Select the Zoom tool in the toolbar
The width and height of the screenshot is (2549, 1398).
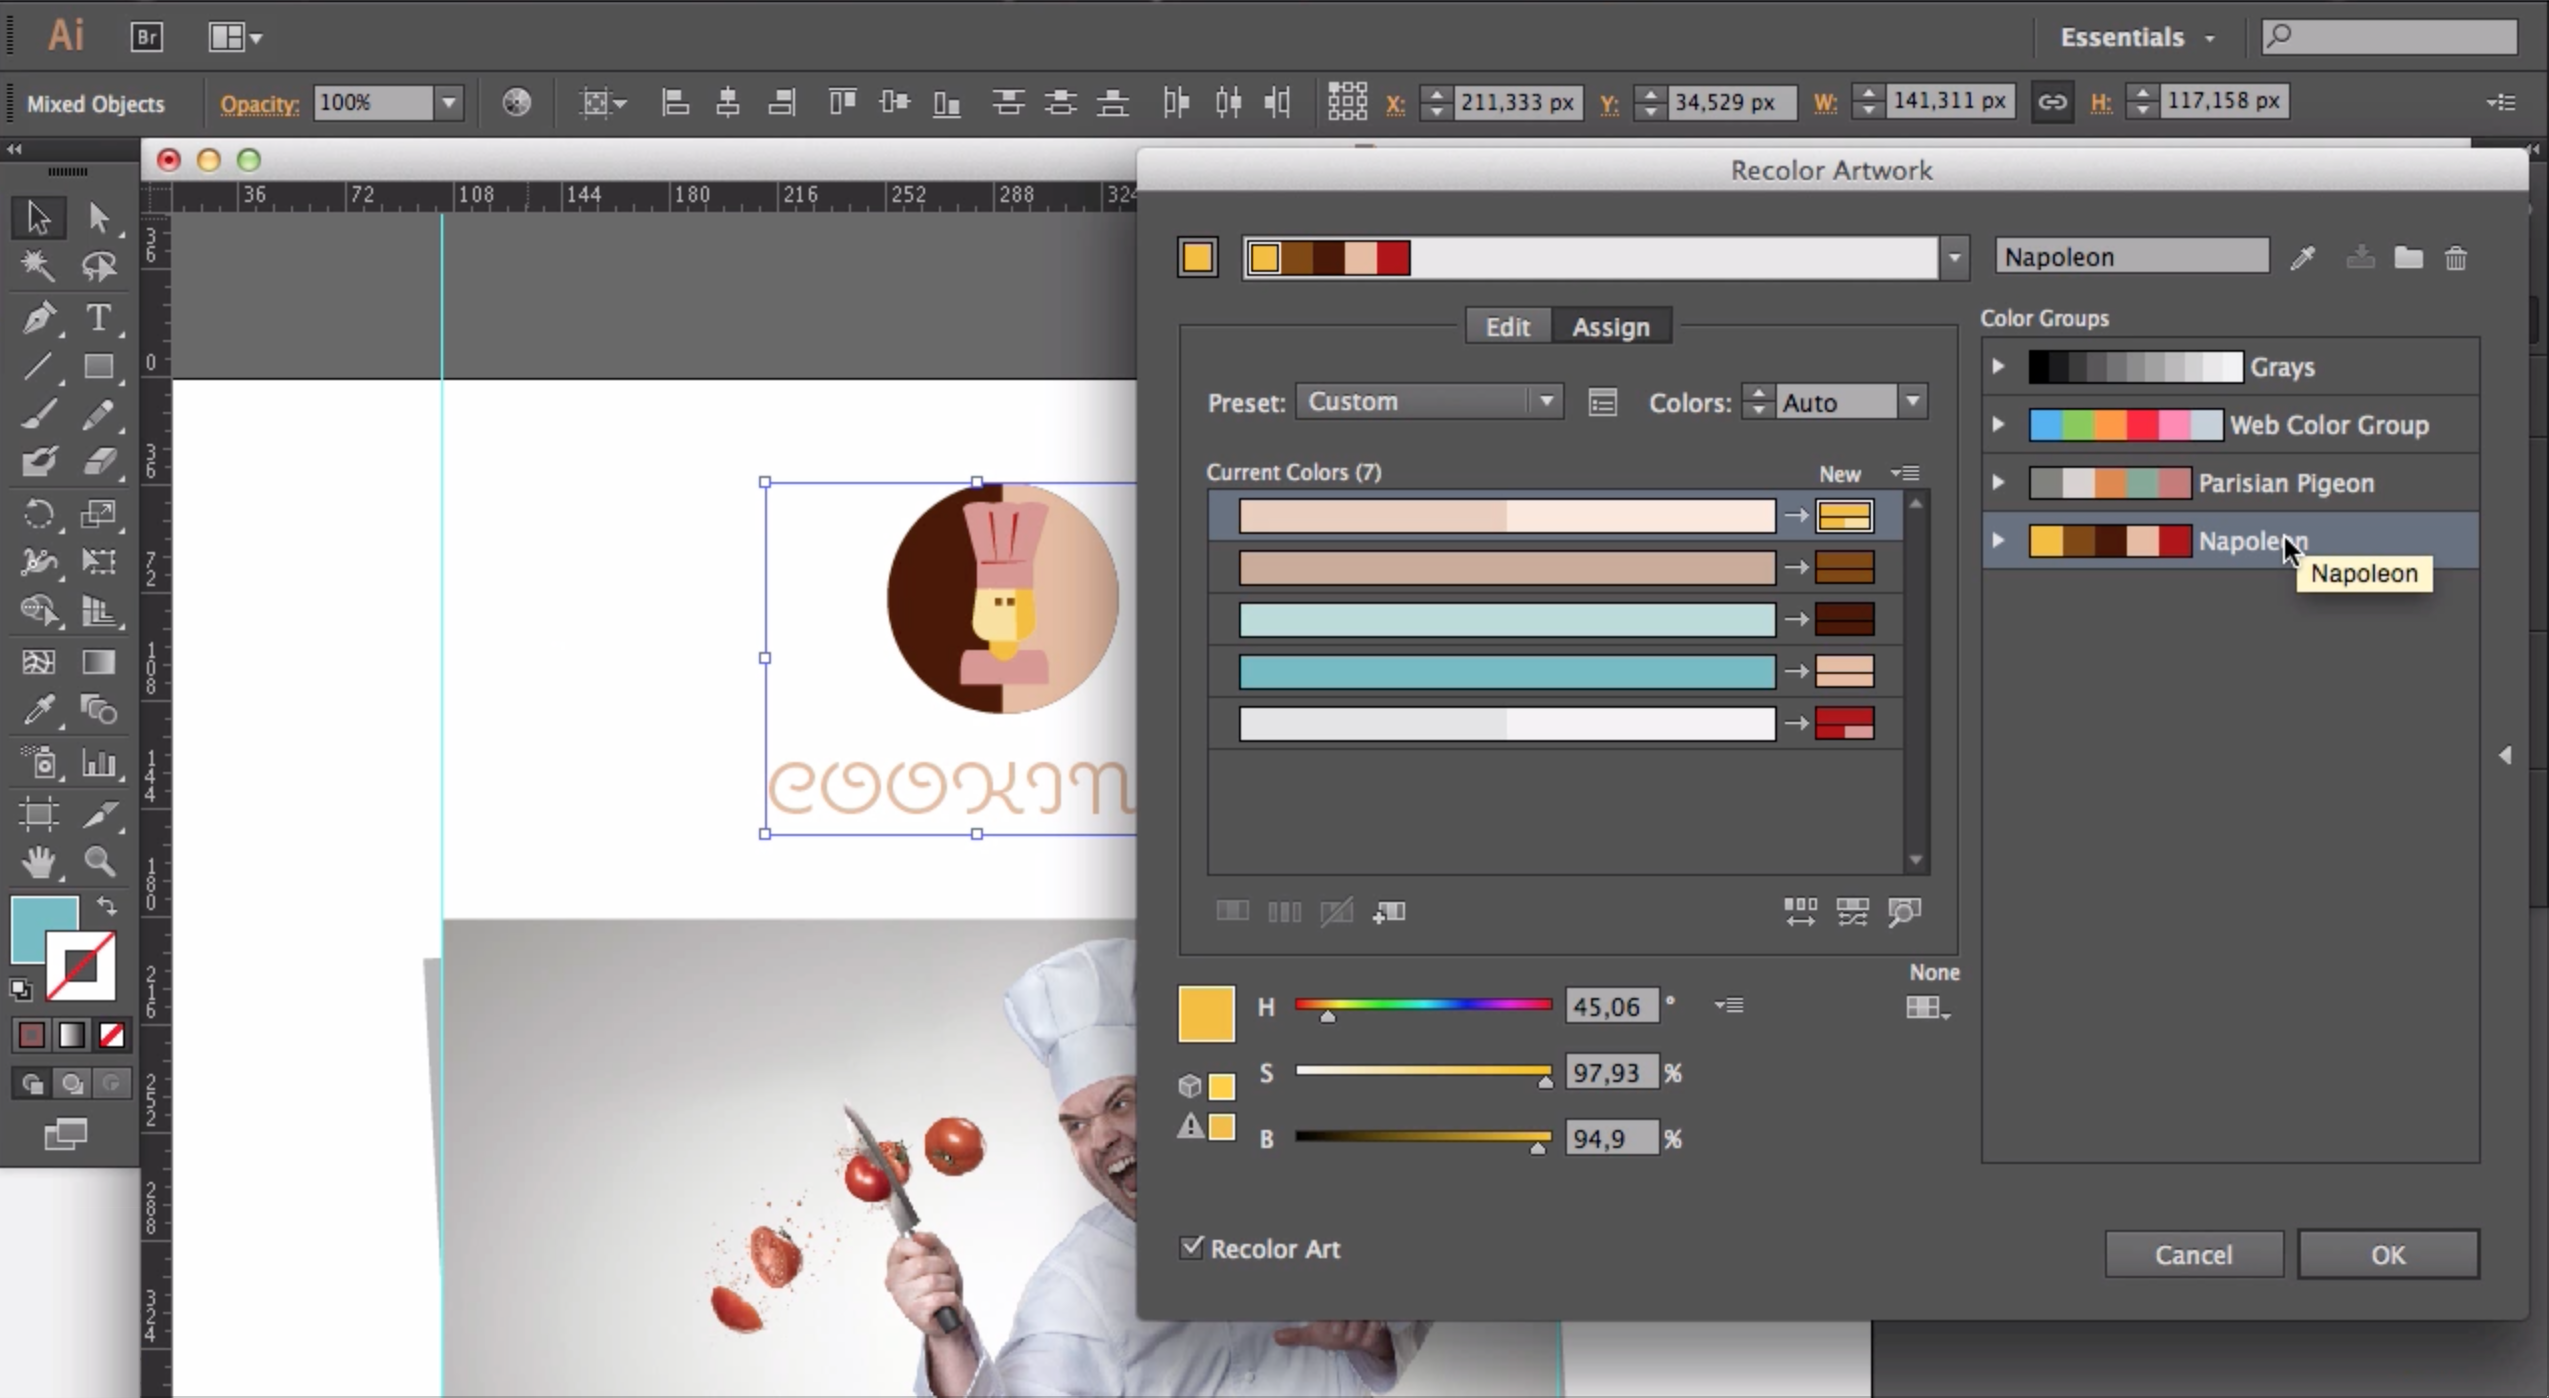point(97,862)
